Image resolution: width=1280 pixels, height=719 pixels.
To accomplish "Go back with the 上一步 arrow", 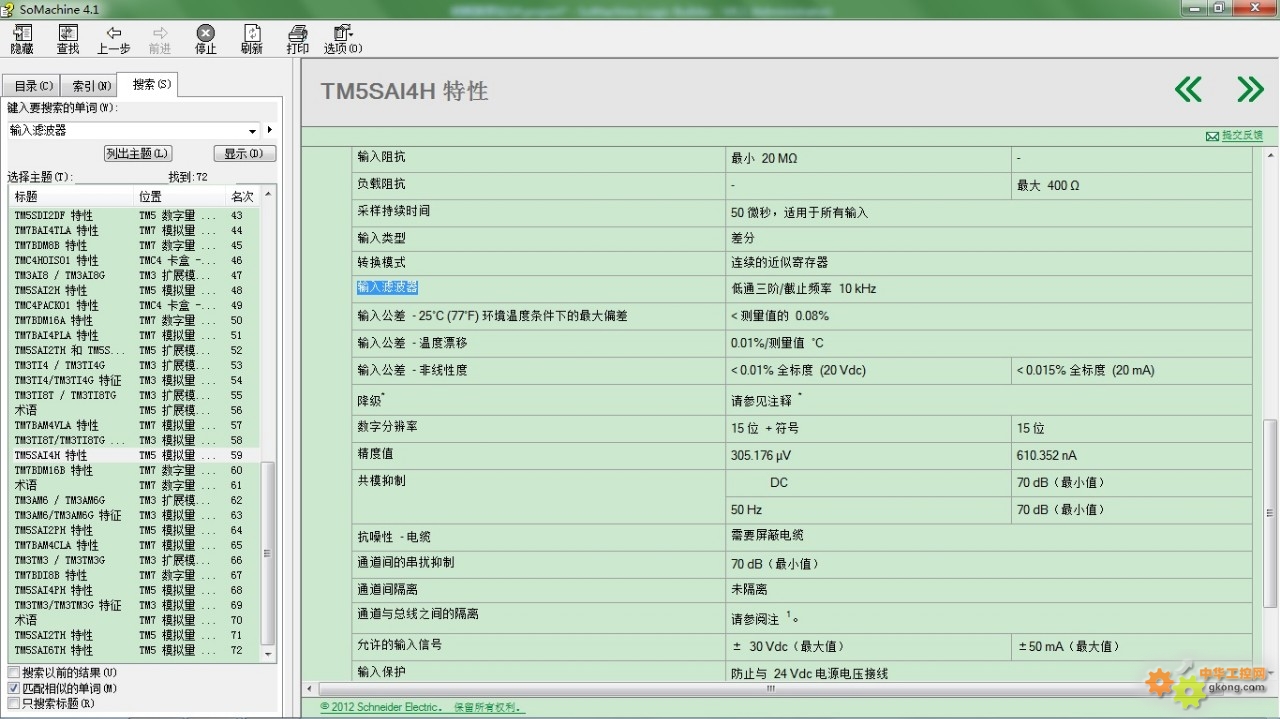I will pyautogui.click(x=114, y=40).
